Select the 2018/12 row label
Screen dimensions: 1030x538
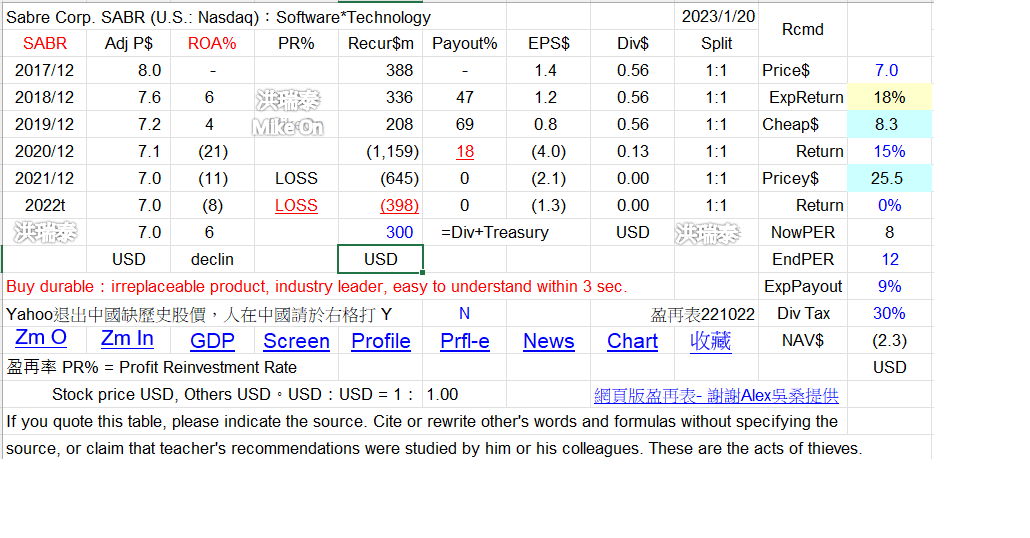click(44, 97)
